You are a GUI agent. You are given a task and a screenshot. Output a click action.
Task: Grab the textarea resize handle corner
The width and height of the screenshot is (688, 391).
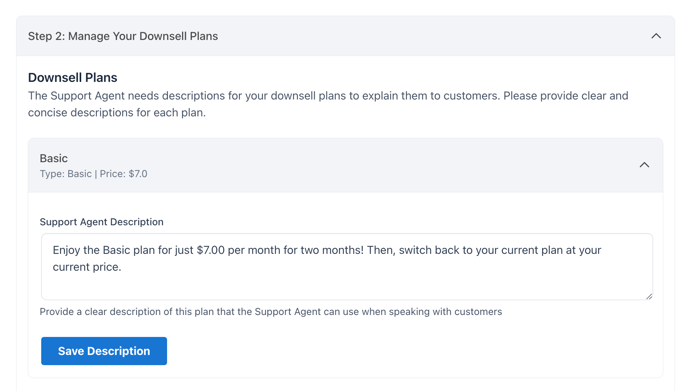point(649,297)
